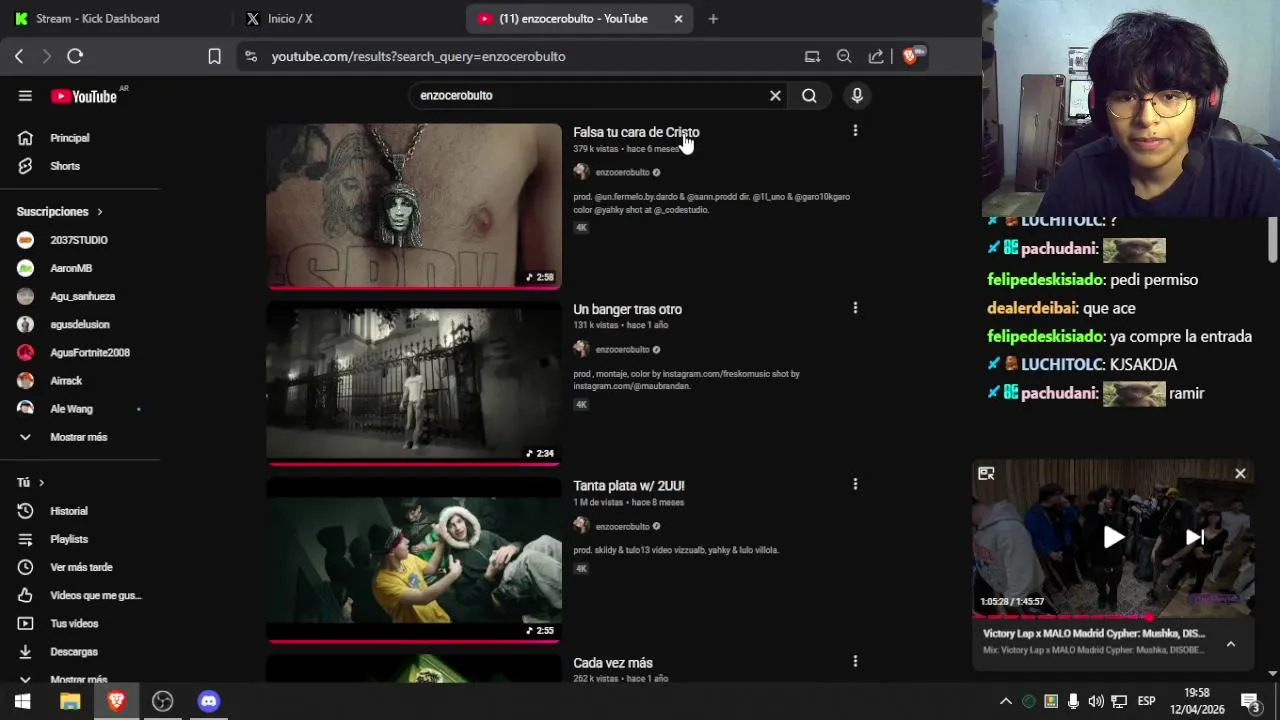Screen dimensions: 1280x720
Task: Open Windows Start menu
Action: pyautogui.click(x=23, y=701)
